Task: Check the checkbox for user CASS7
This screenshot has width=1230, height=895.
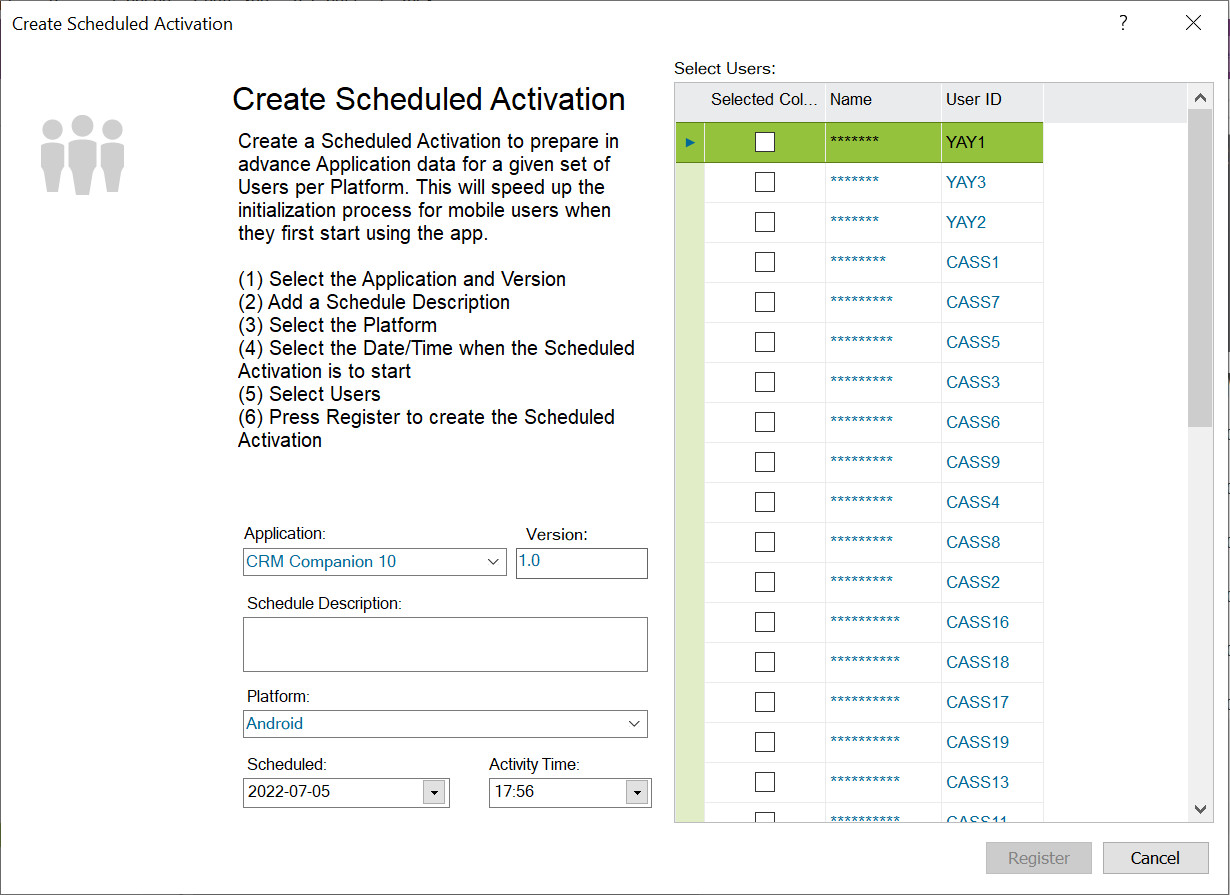Action: 765,301
